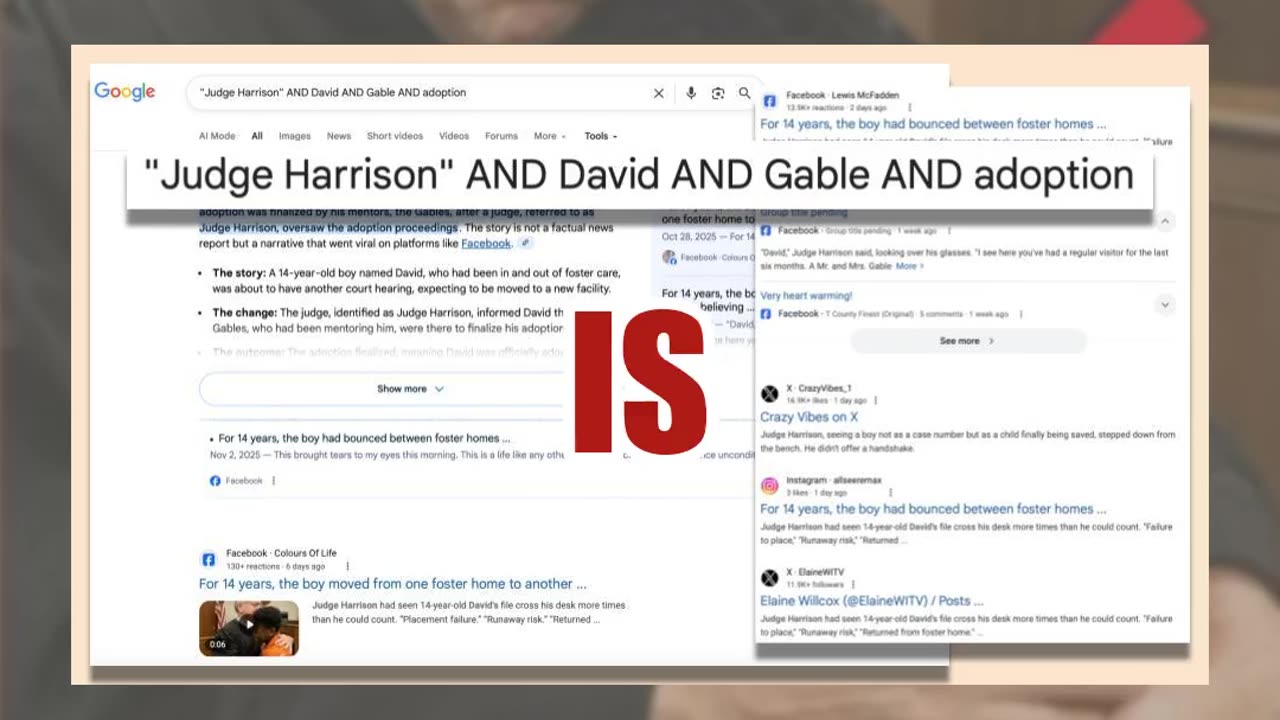Click the Google logo
The height and width of the screenshot is (720, 1280).
point(125,92)
